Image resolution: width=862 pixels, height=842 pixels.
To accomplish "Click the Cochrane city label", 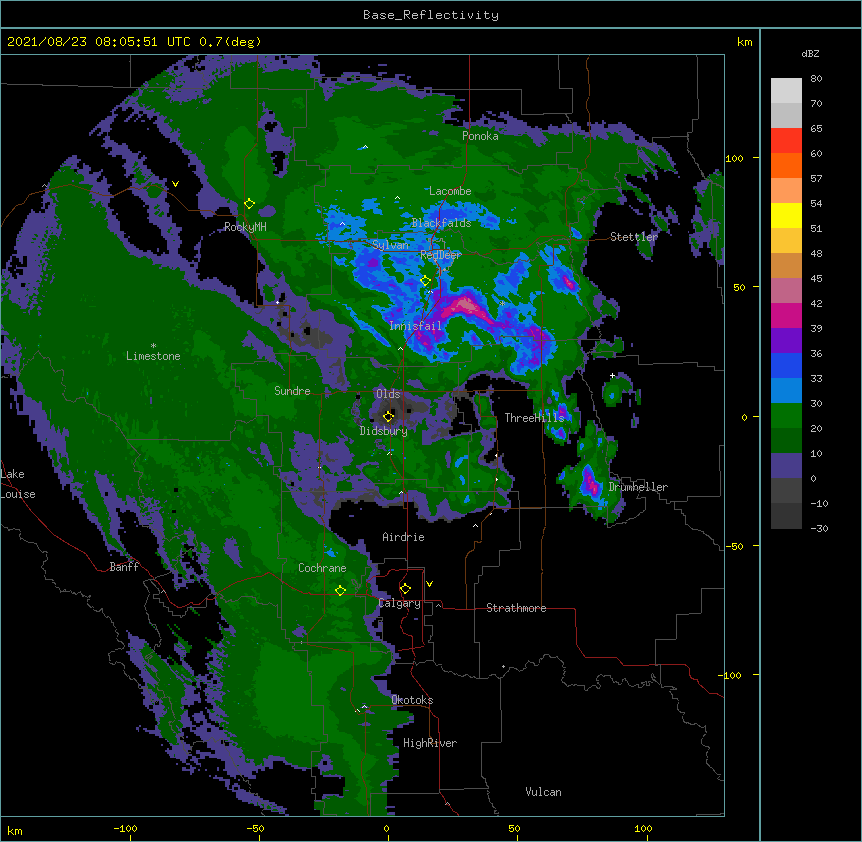I will coord(322,568).
